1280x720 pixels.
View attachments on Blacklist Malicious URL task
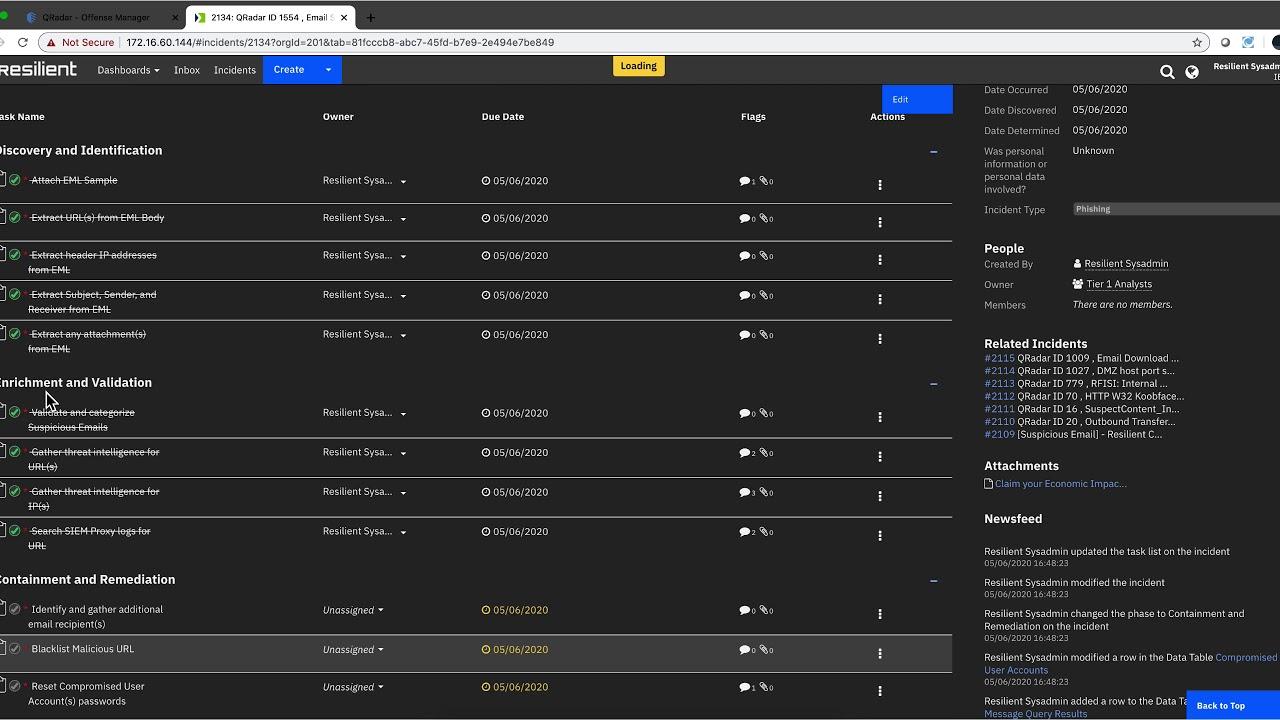766,650
